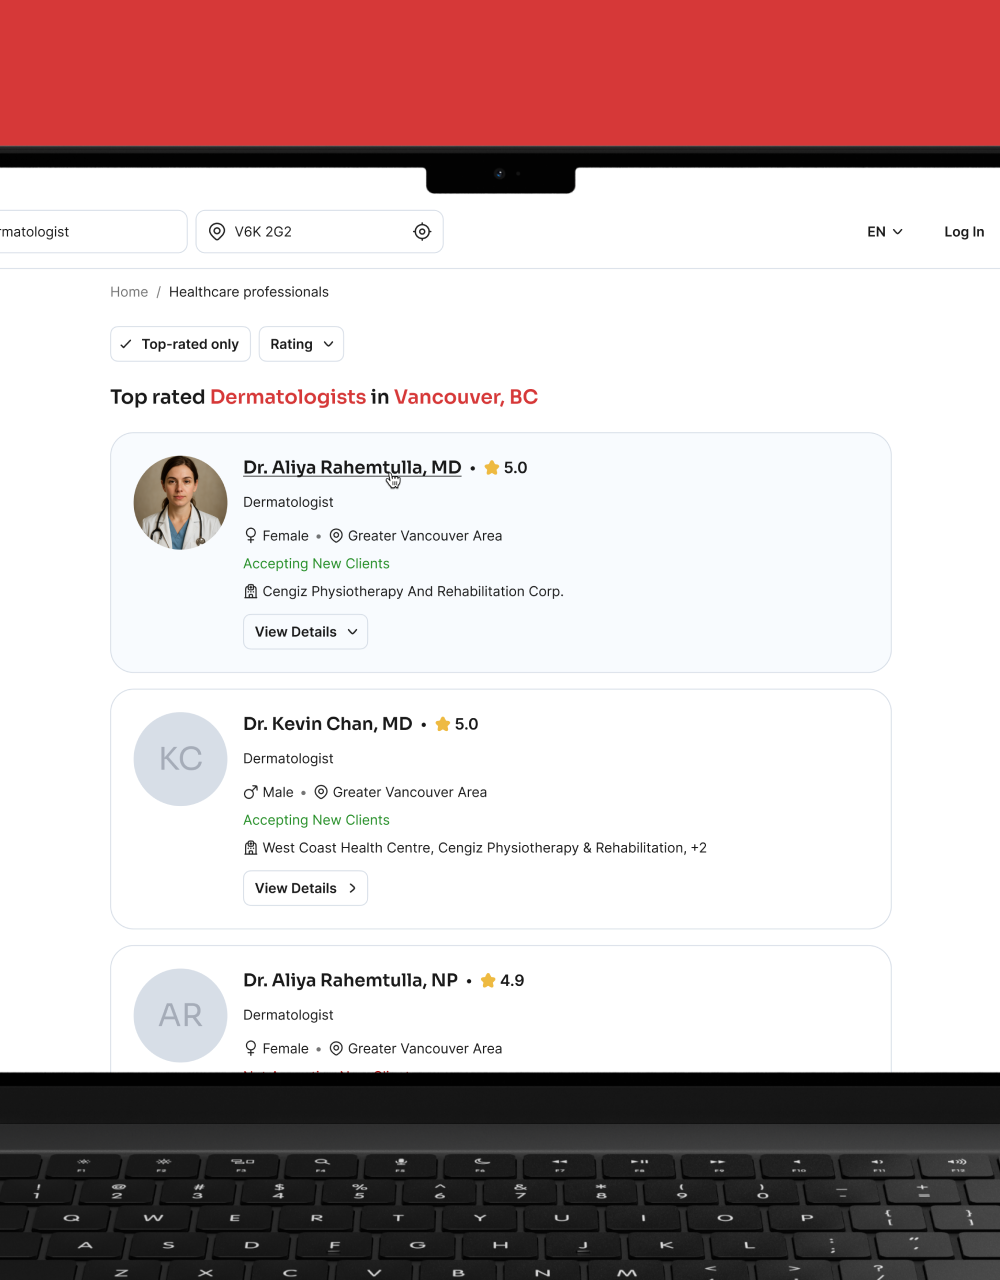Click Accepting New Clients in Rahemtulla MD card
The height and width of the screenshot is (1280, 1000).
click(x=316, y=564)
